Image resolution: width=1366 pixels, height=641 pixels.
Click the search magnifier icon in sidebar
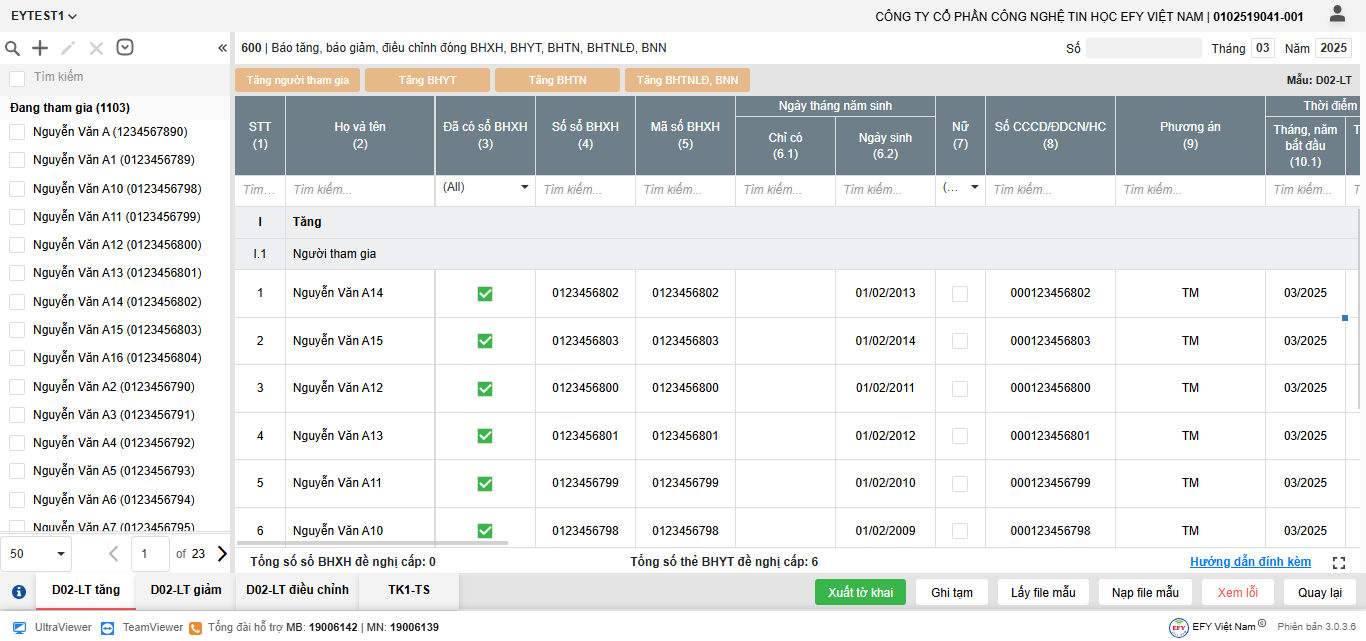(x=13, y=48)
